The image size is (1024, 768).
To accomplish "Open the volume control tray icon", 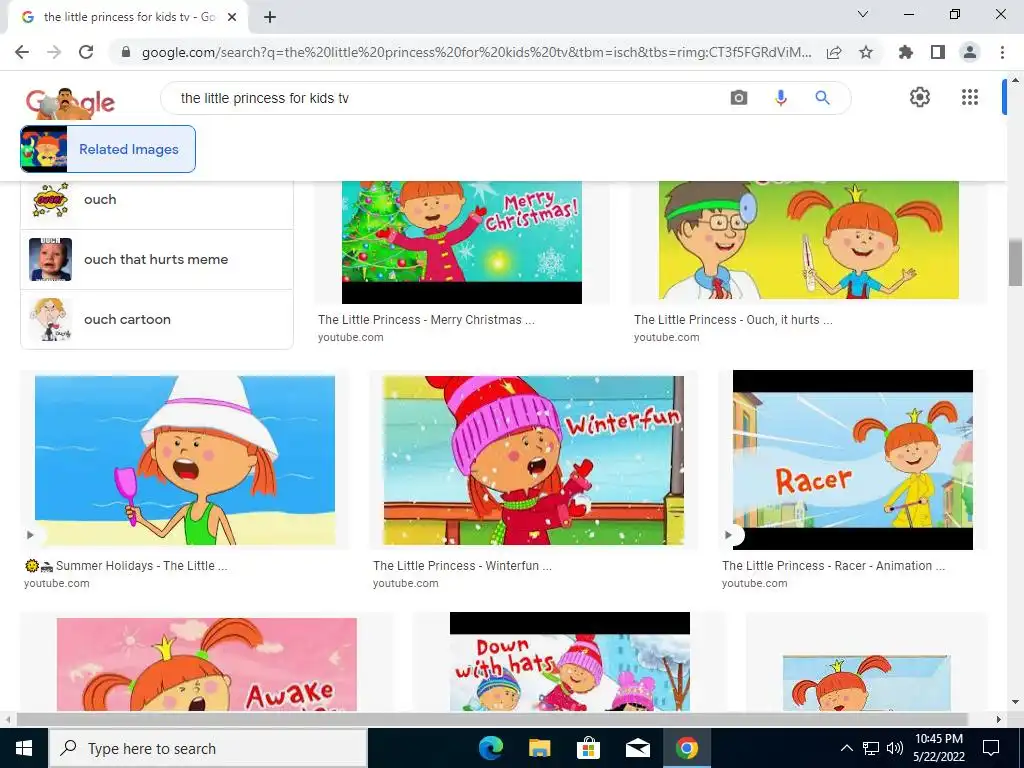I will click(895, 748).
